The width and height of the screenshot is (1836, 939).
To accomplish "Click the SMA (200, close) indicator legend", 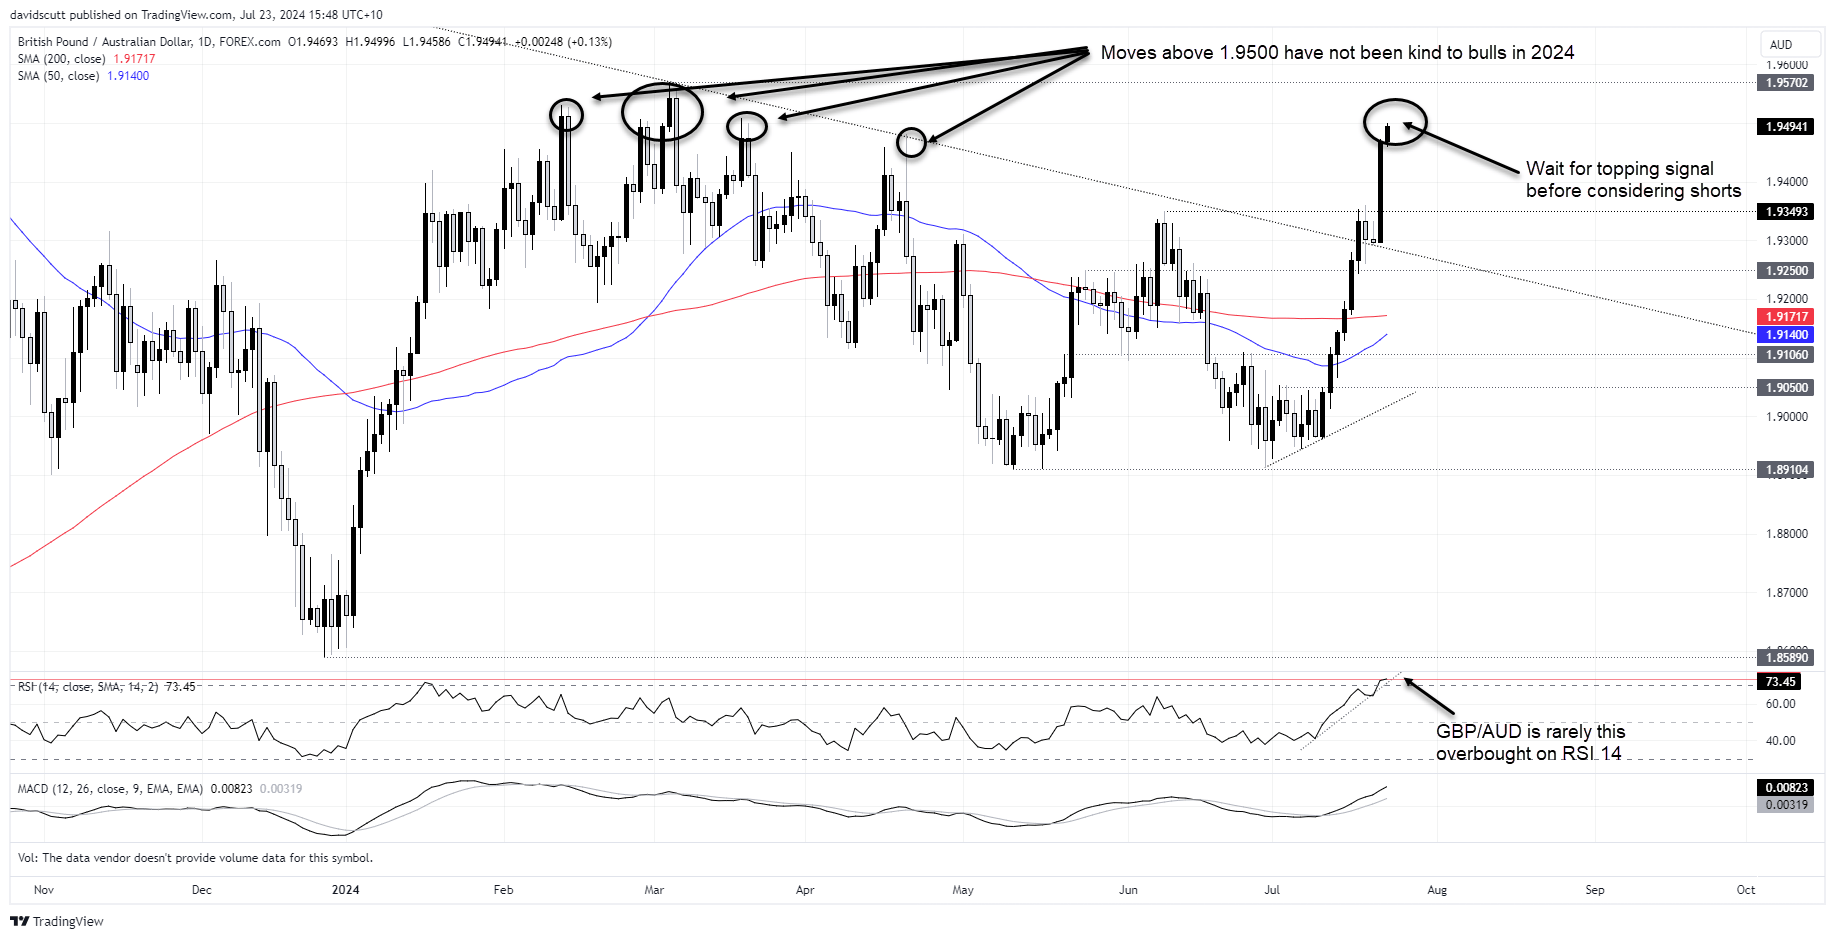I will pyautogui.click(x=86, y=59).
